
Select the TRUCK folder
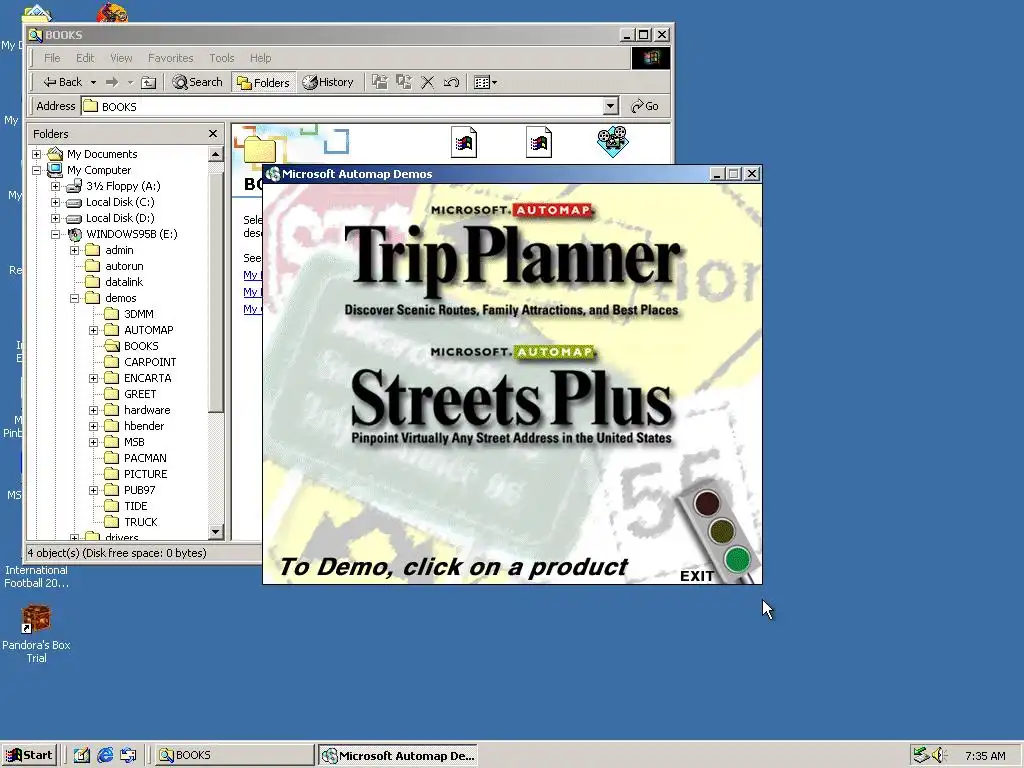point(140,522)
